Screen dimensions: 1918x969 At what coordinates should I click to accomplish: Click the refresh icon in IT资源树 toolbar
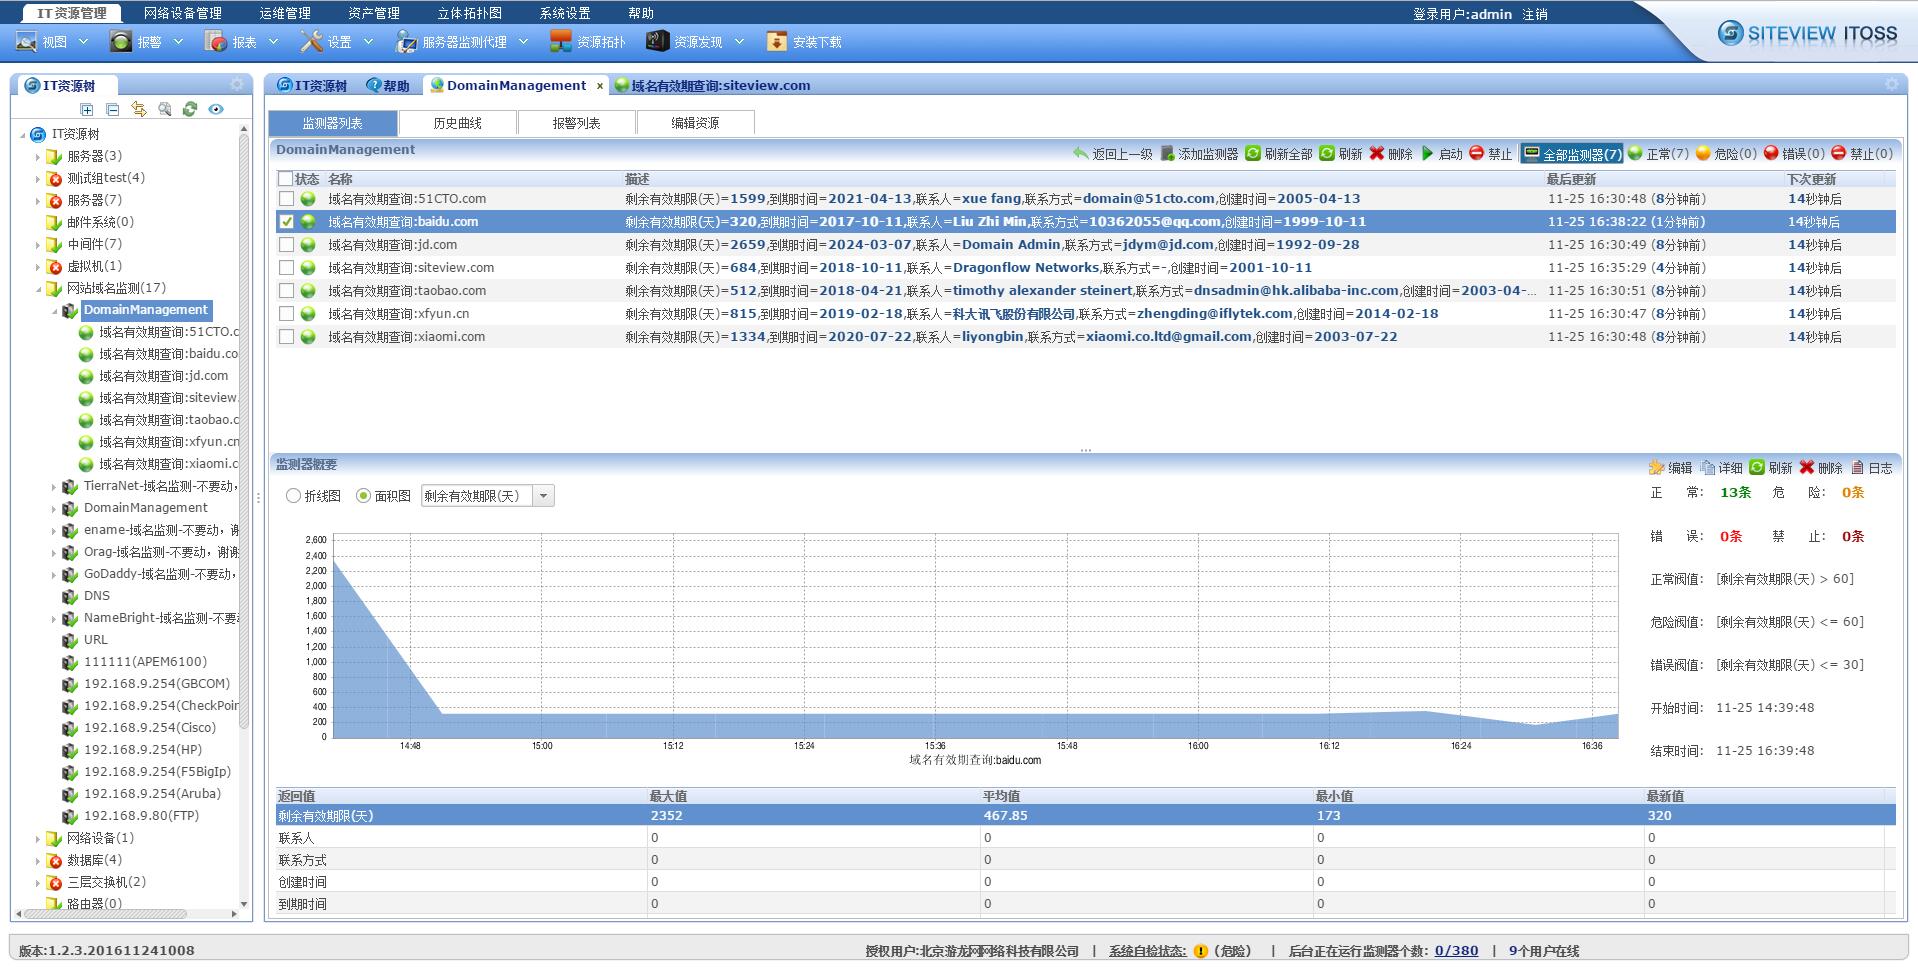(x=190, y=109)
